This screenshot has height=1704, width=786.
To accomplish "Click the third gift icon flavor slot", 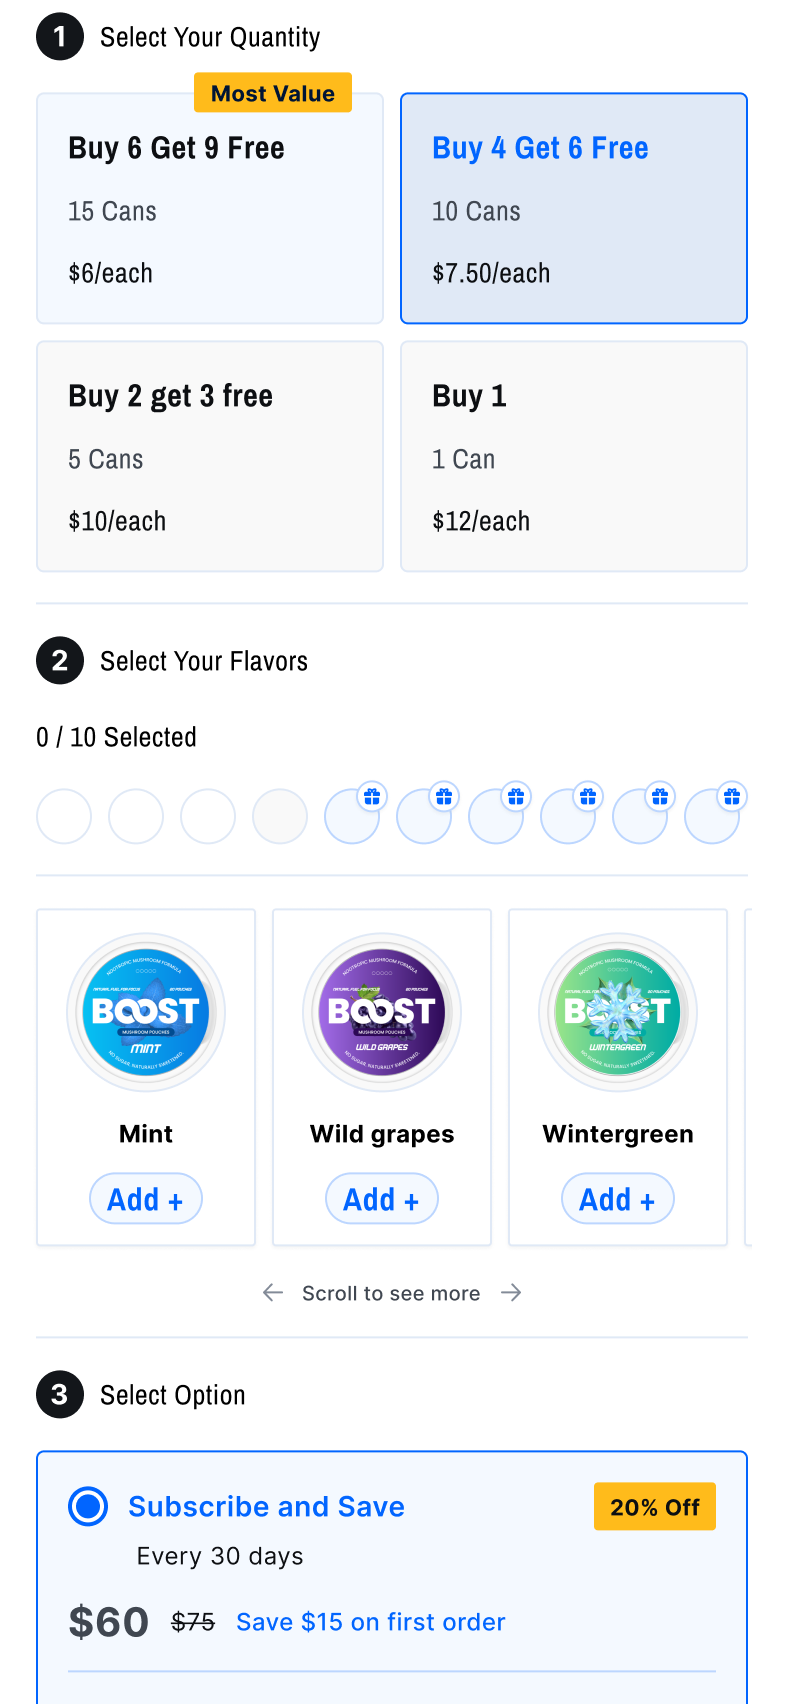I will click(x=496, y=816).
